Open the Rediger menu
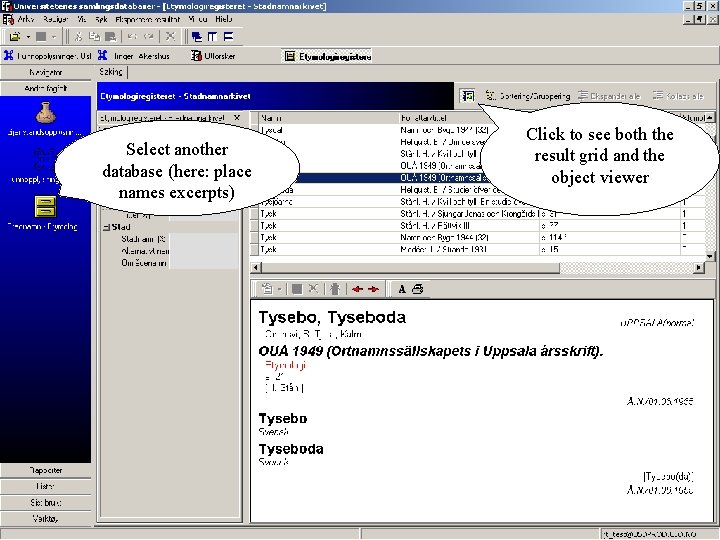 coord(56,19)
